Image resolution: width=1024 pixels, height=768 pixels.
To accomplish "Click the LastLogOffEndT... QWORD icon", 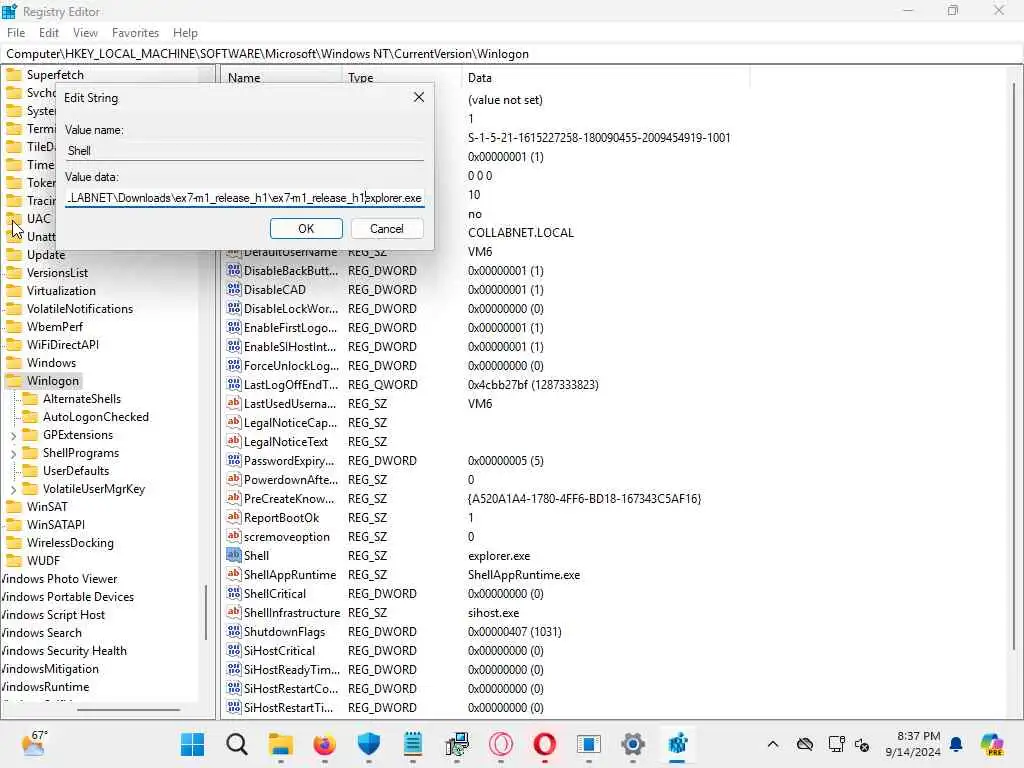I will tap(233, 385).
